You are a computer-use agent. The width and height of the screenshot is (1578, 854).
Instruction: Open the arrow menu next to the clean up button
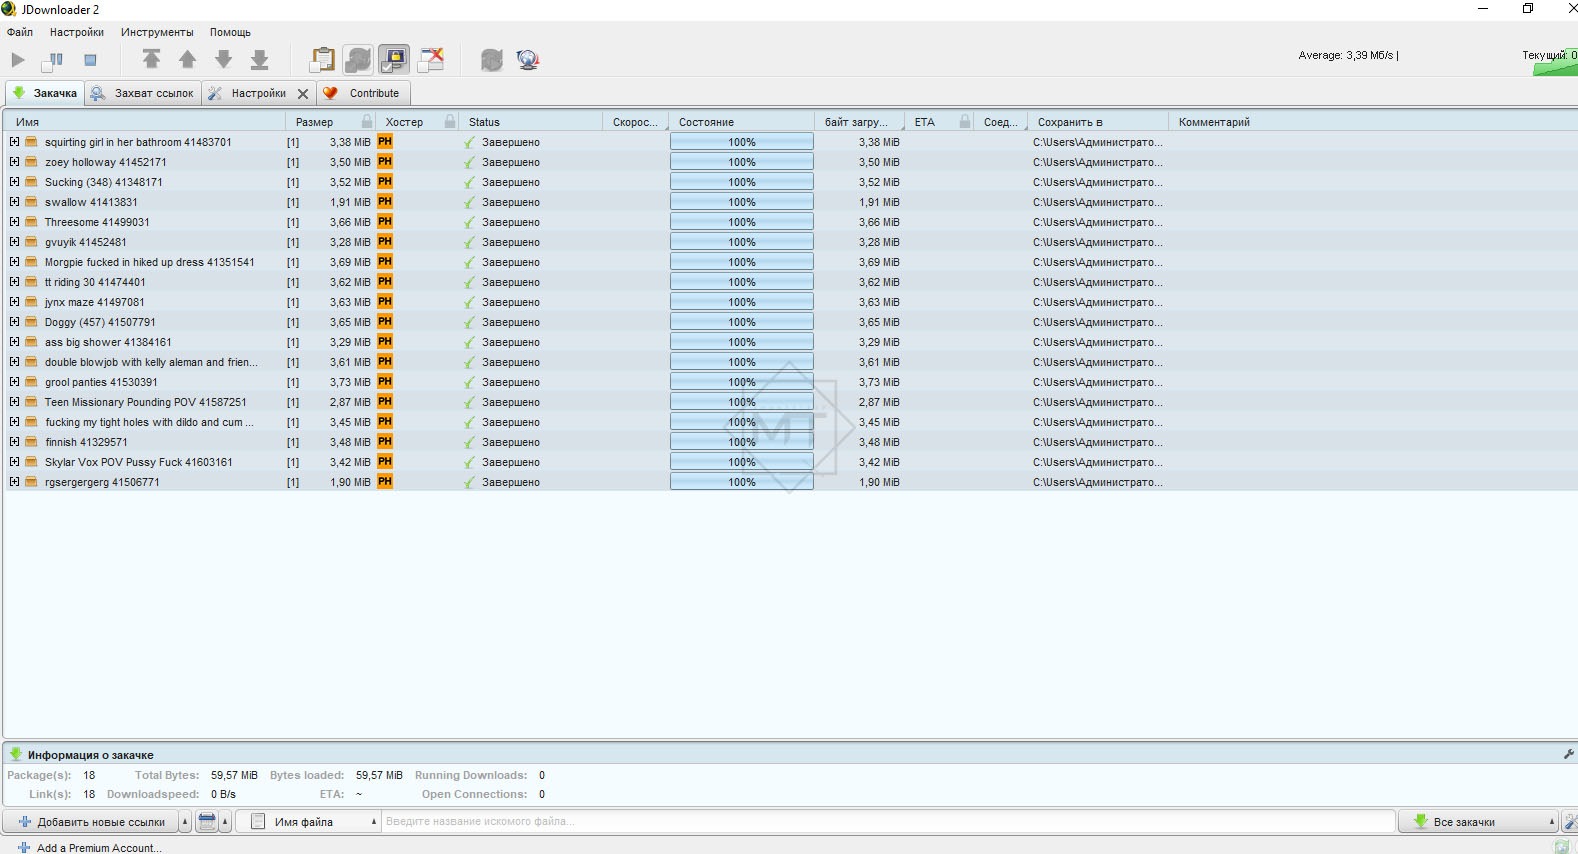pyautogui.click(x=225, y=822)
